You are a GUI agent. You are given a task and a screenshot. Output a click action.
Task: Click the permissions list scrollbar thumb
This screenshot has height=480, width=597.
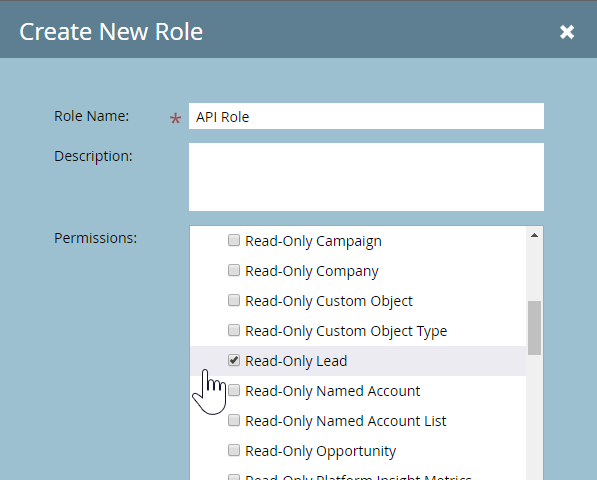pos(535,328)
